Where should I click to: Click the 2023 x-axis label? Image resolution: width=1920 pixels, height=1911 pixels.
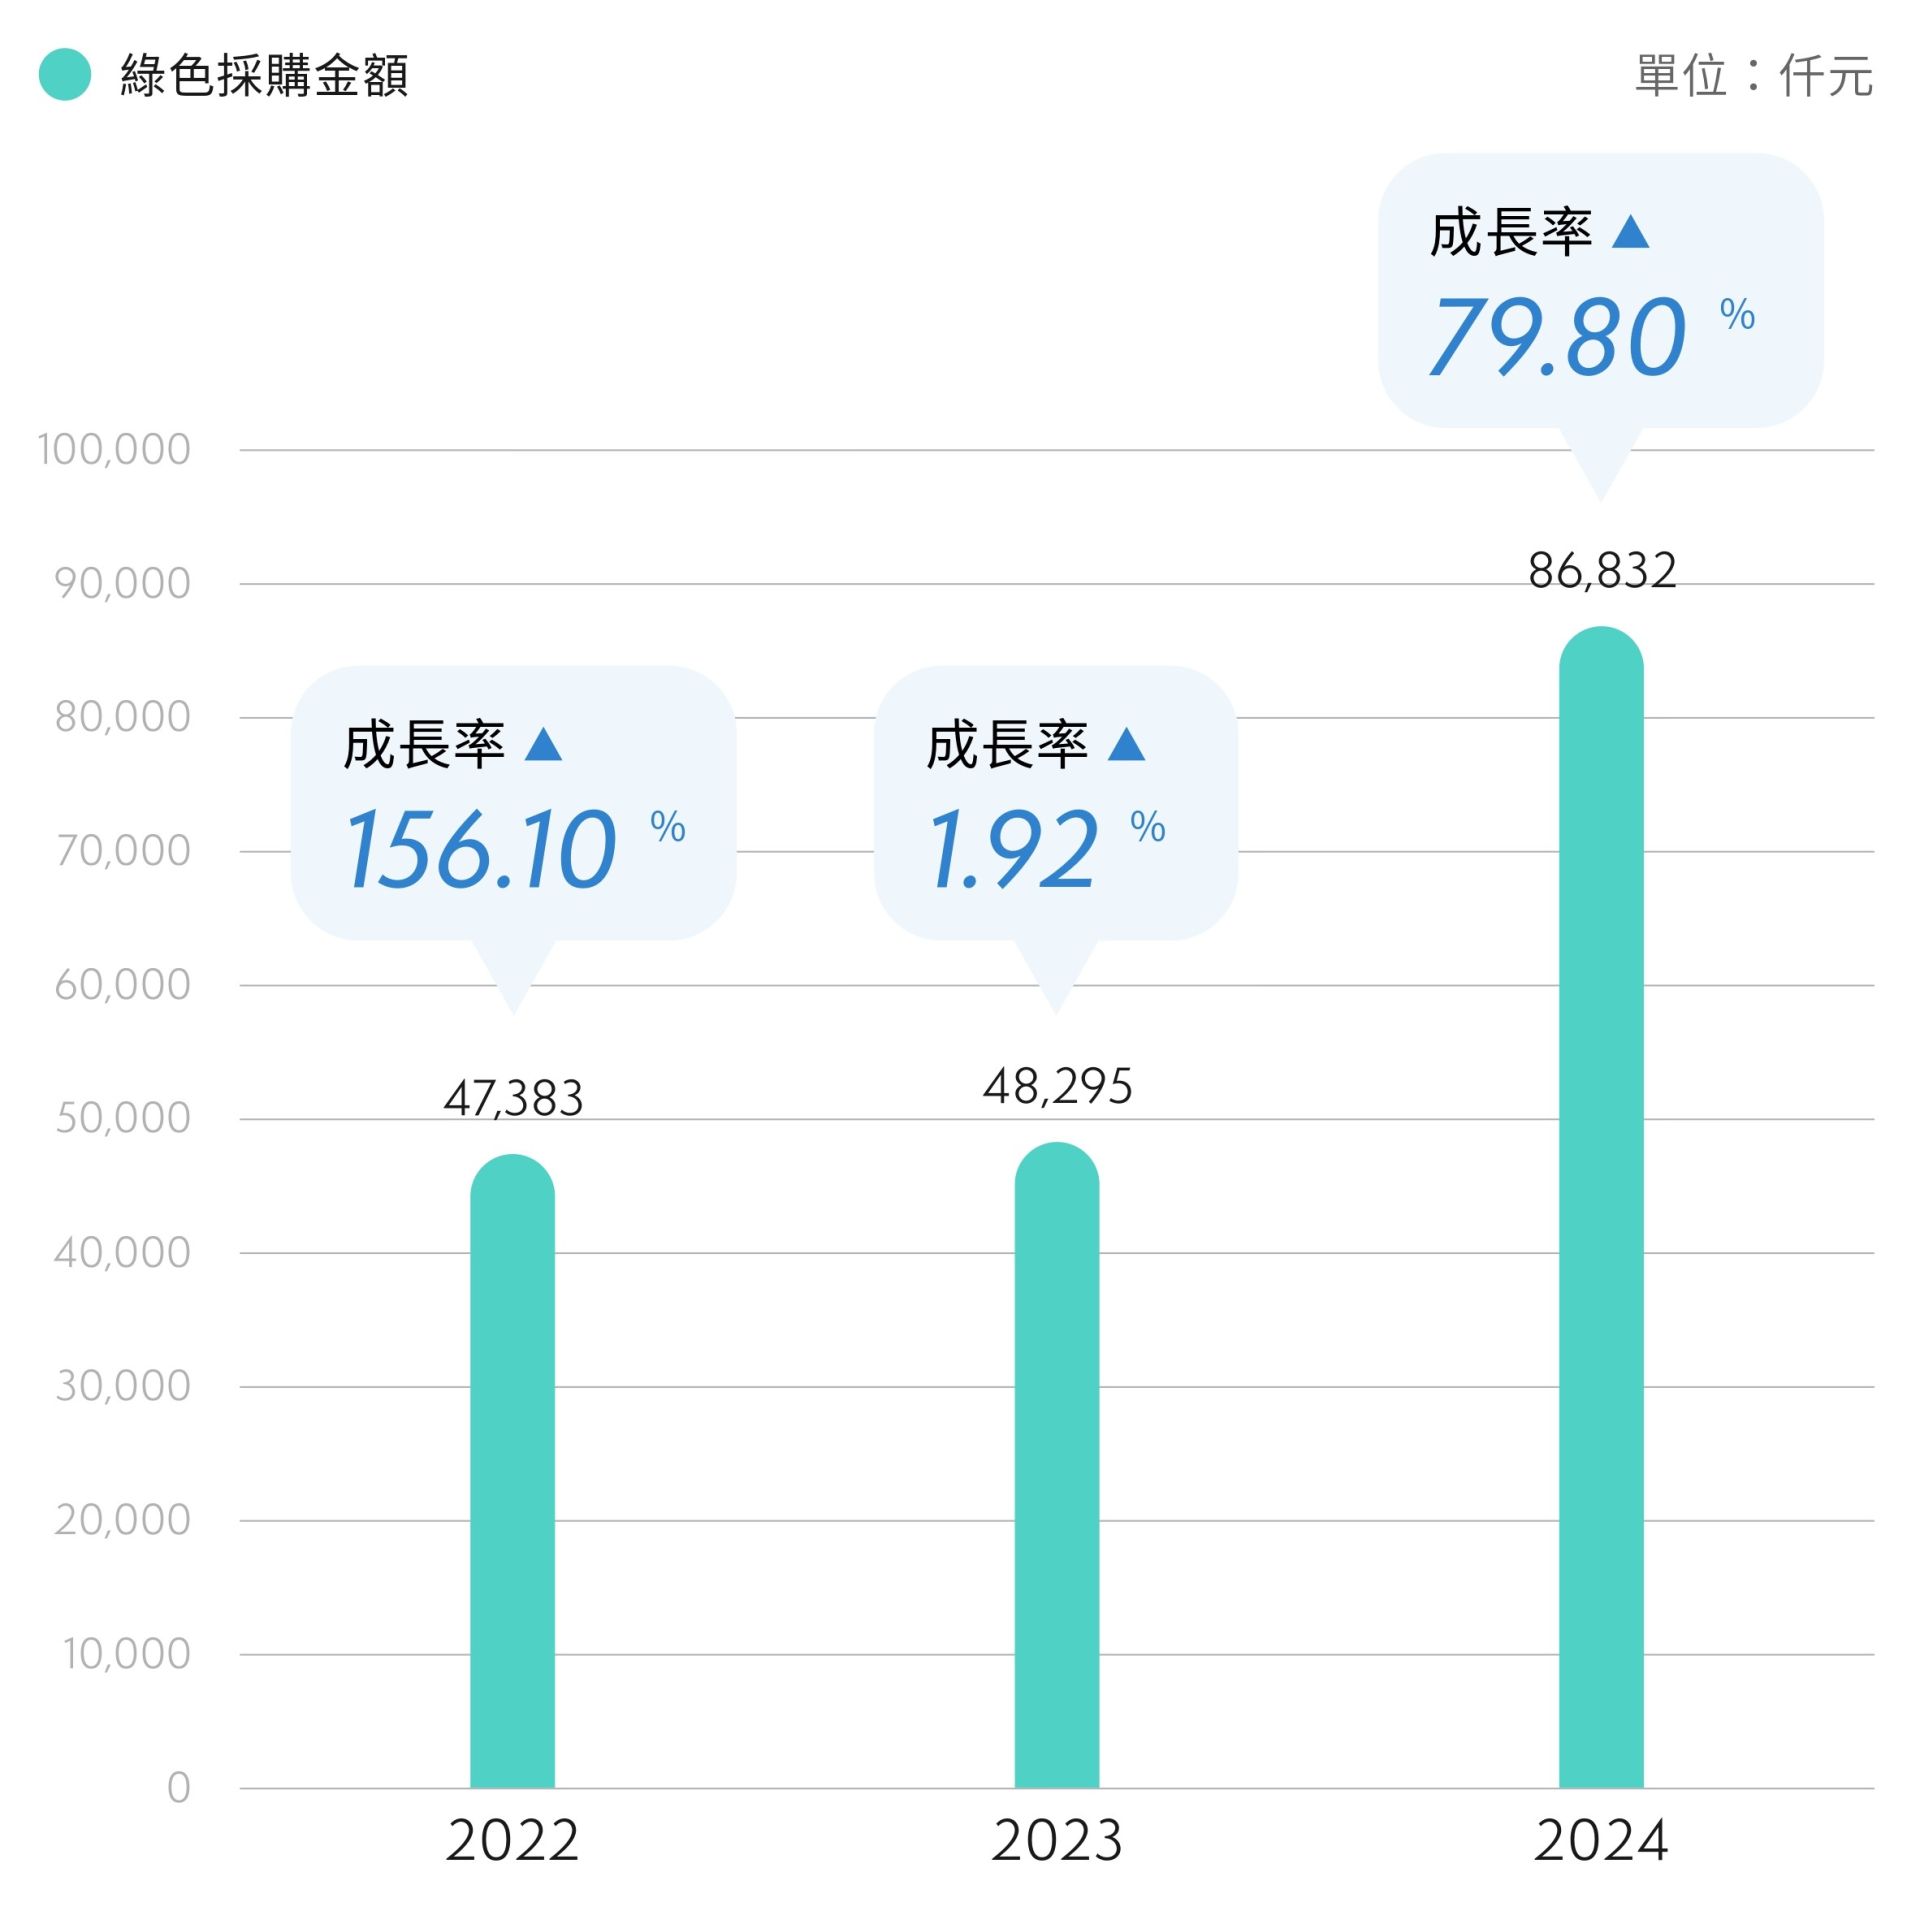coord(1057,1840)
